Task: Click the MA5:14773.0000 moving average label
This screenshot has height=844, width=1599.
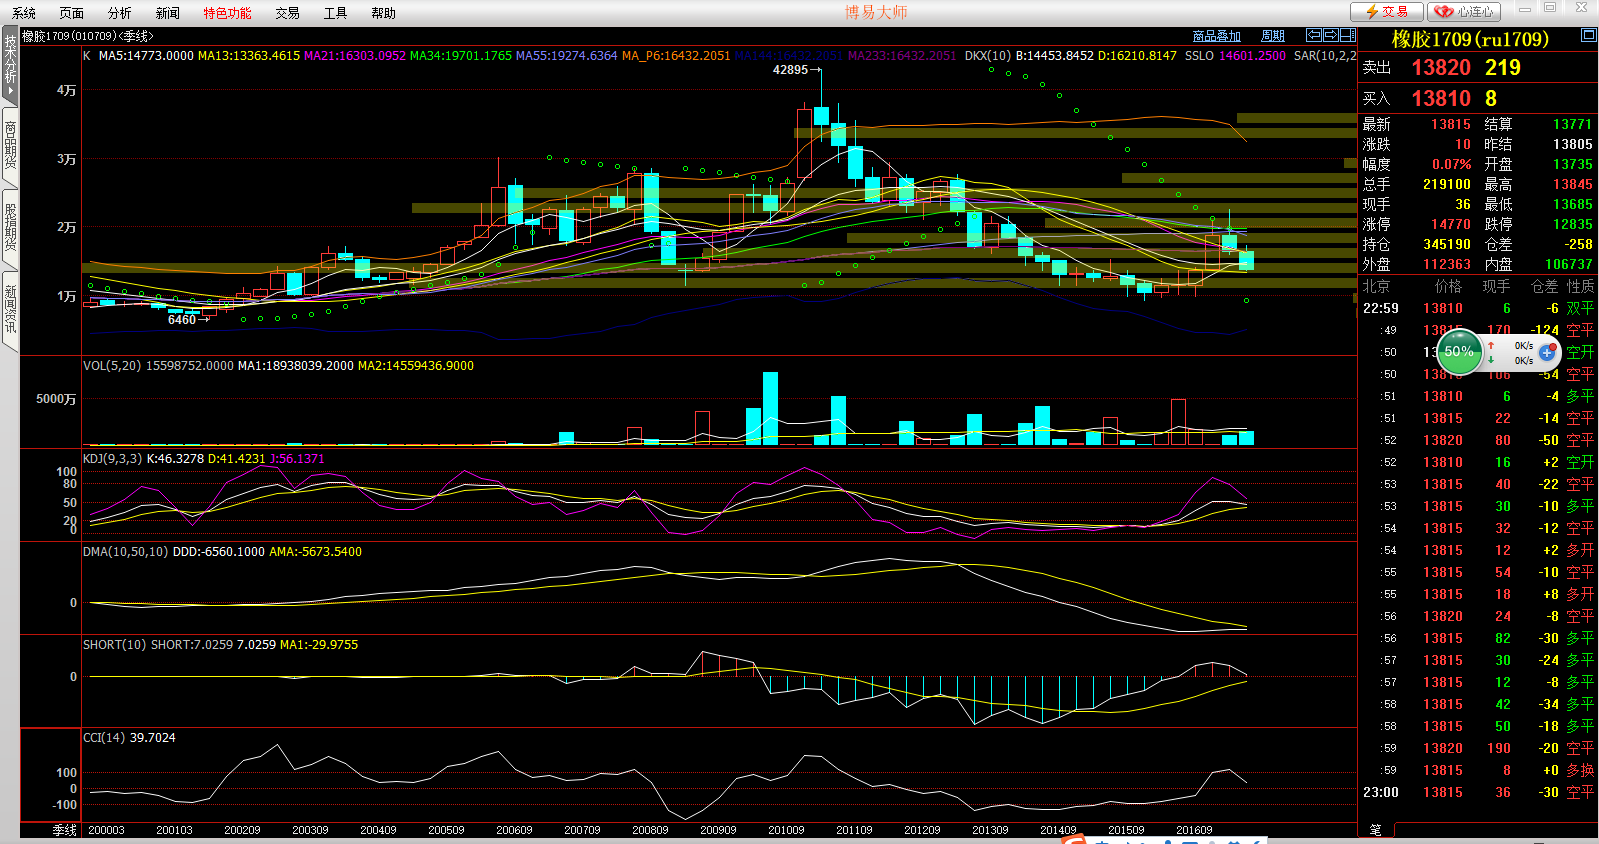Action: [146, 56]
